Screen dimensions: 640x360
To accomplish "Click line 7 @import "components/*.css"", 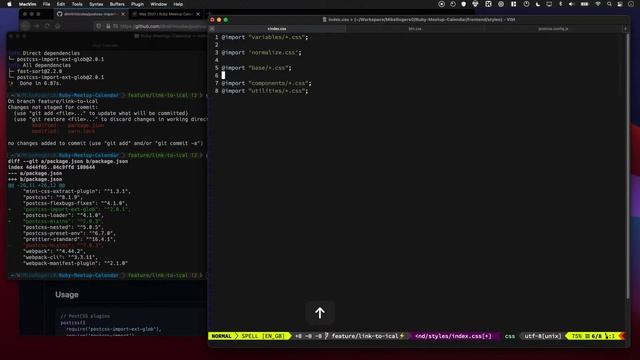I will [x=266, y=83].
